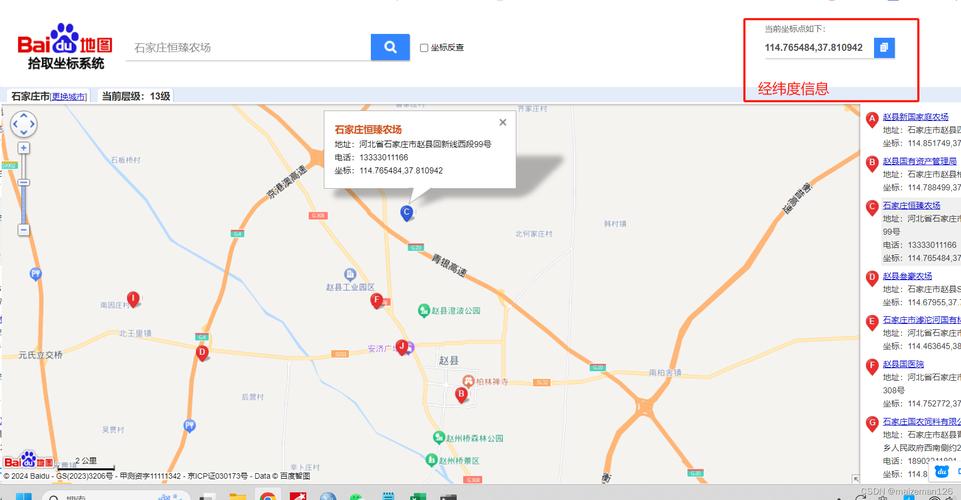Click the 赵县 town label on map
The image size is (961, 500).
coord(448,361)
